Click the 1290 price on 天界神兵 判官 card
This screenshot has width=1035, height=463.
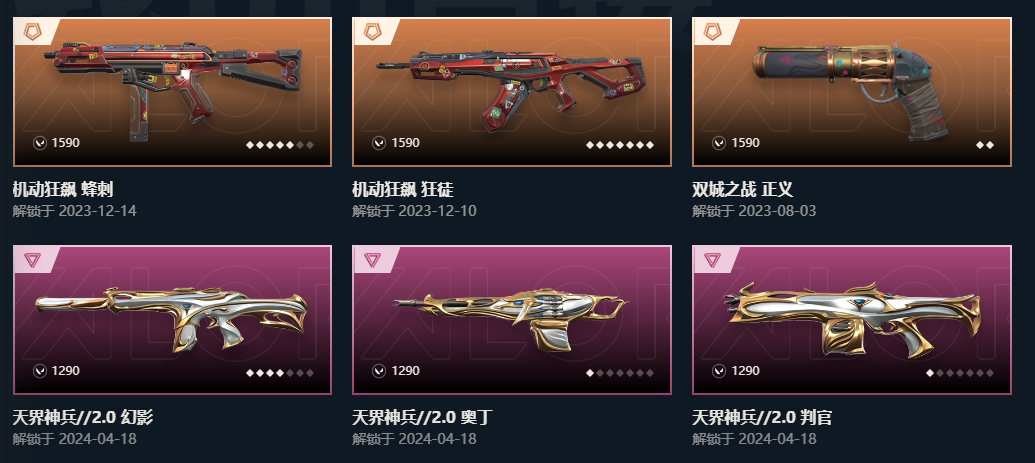point(745,371)
